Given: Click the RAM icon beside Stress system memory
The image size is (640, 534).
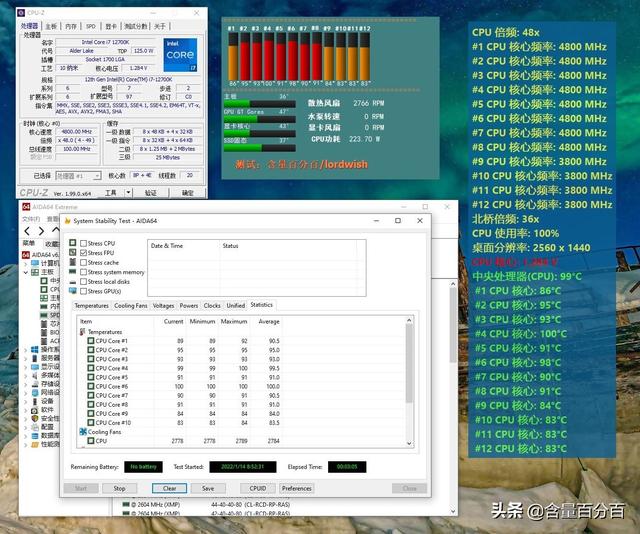Looking at the screenshot, I should coord(73,272).
